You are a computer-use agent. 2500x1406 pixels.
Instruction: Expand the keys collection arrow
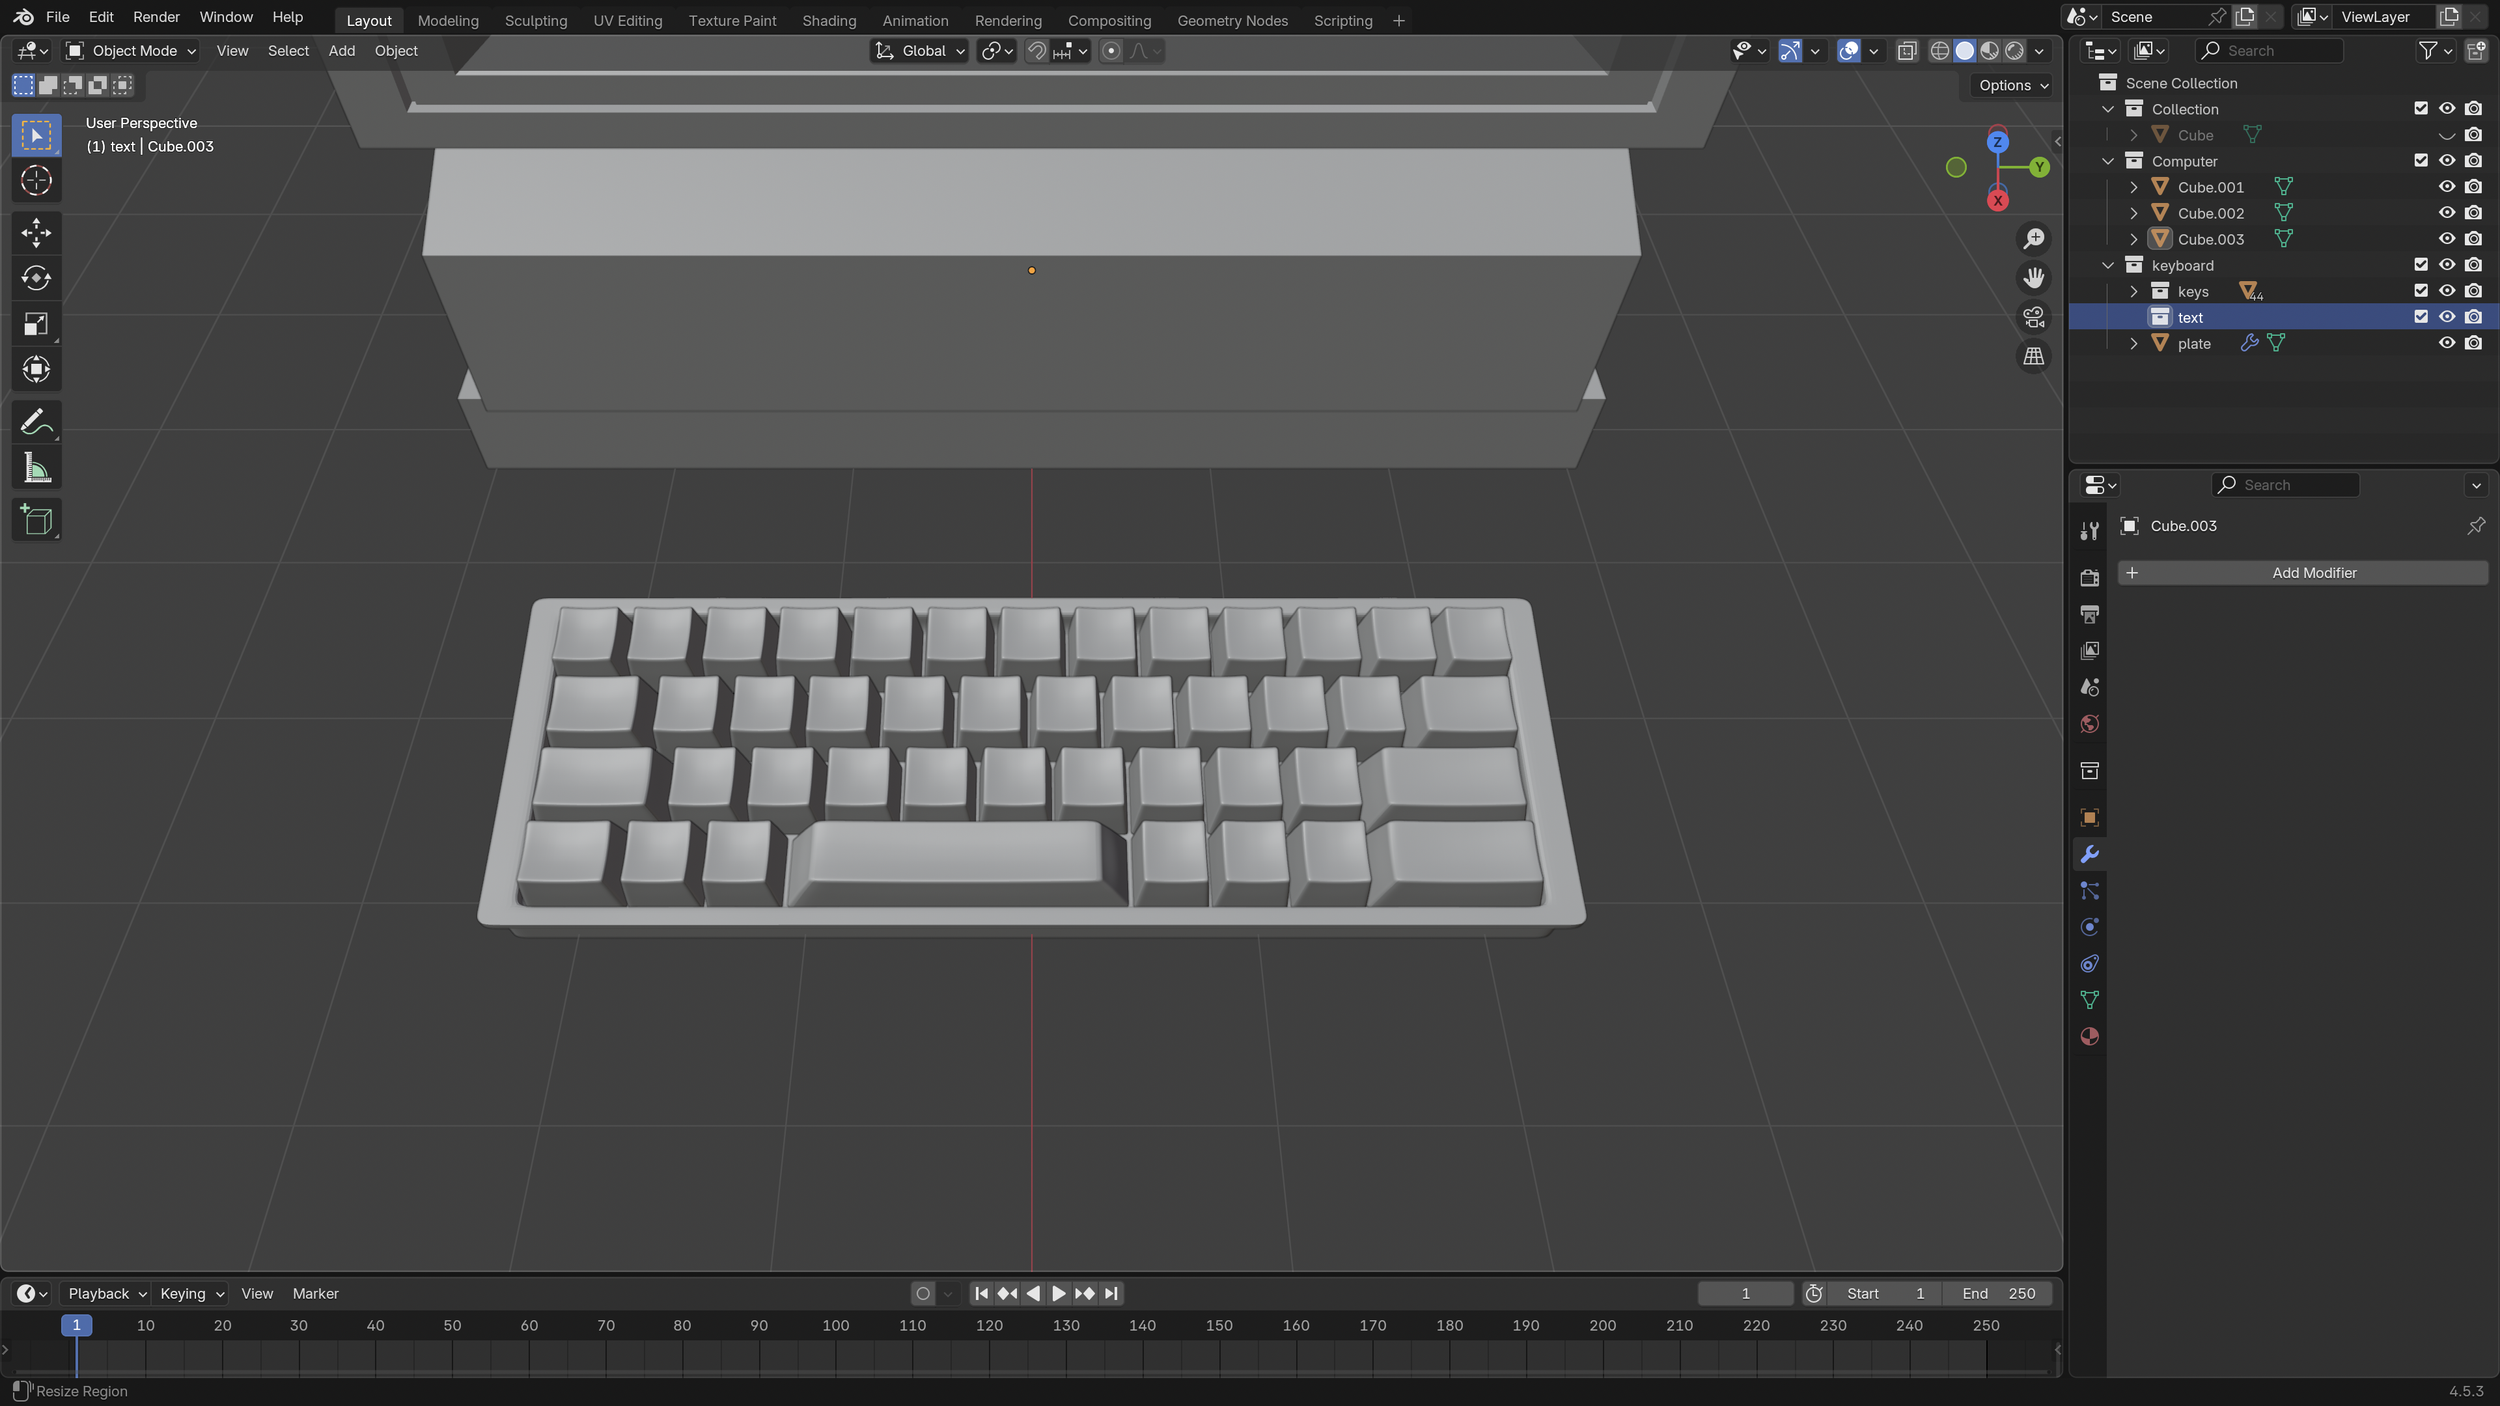(2133, 291)
